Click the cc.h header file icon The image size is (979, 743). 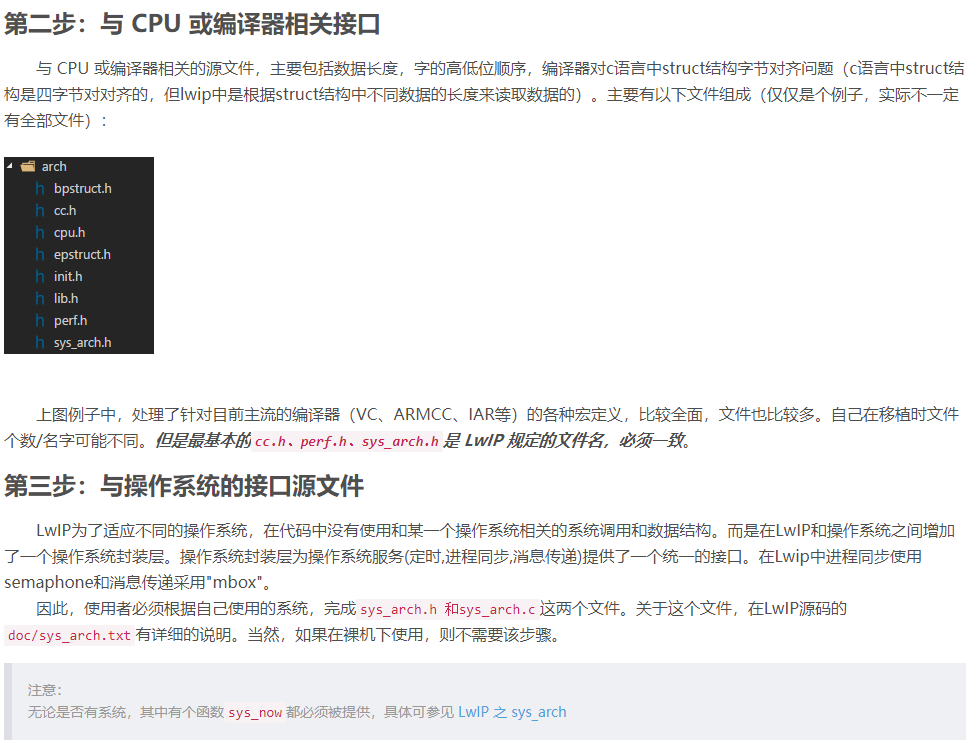click(40, 210)
